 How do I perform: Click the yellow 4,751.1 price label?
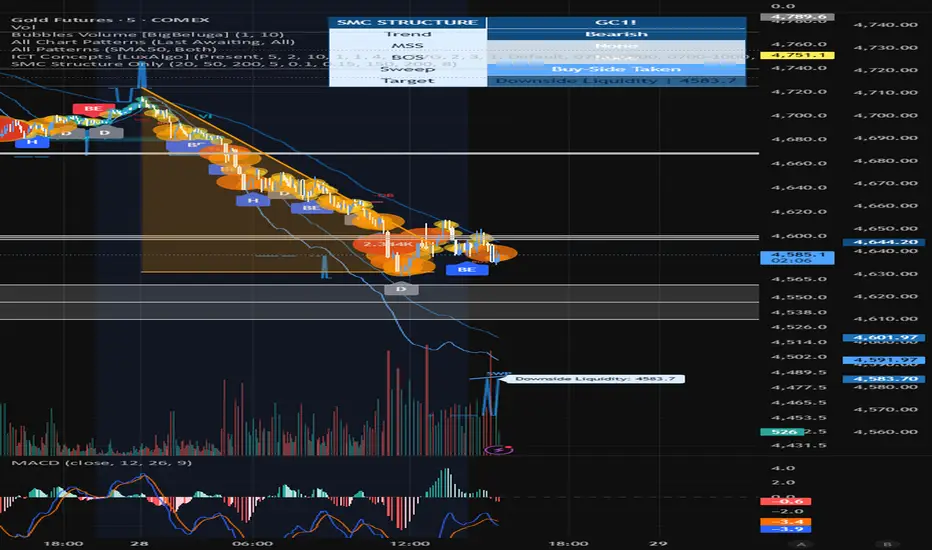797,55
